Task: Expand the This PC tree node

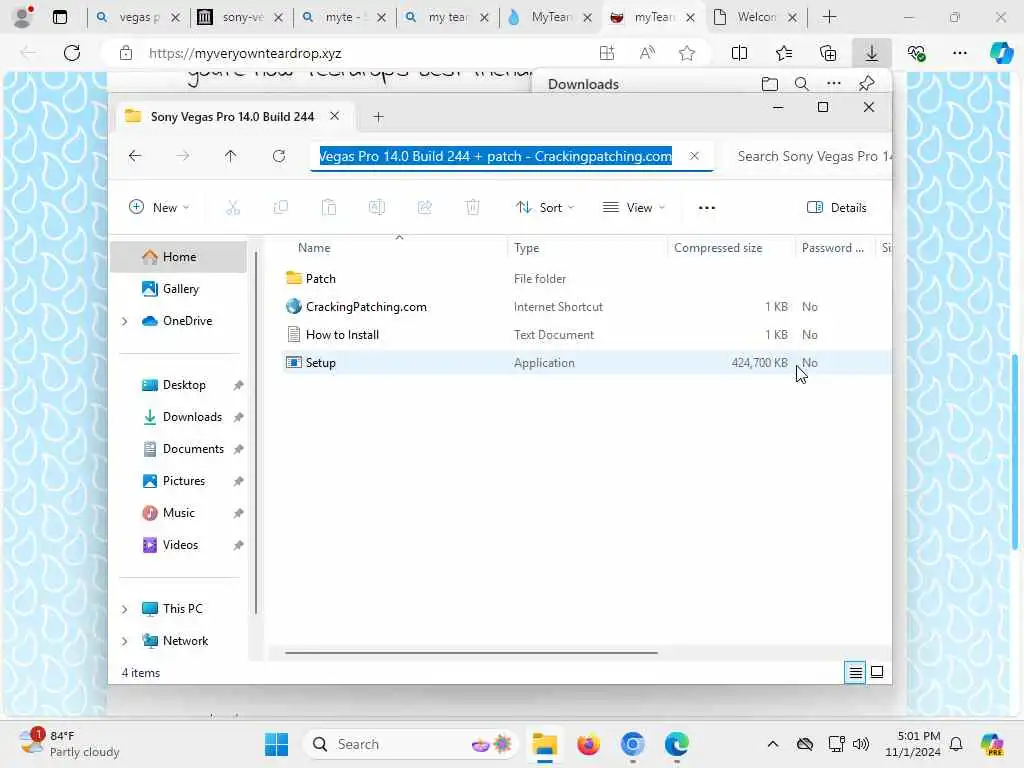Action: click(x=124, y=609)
